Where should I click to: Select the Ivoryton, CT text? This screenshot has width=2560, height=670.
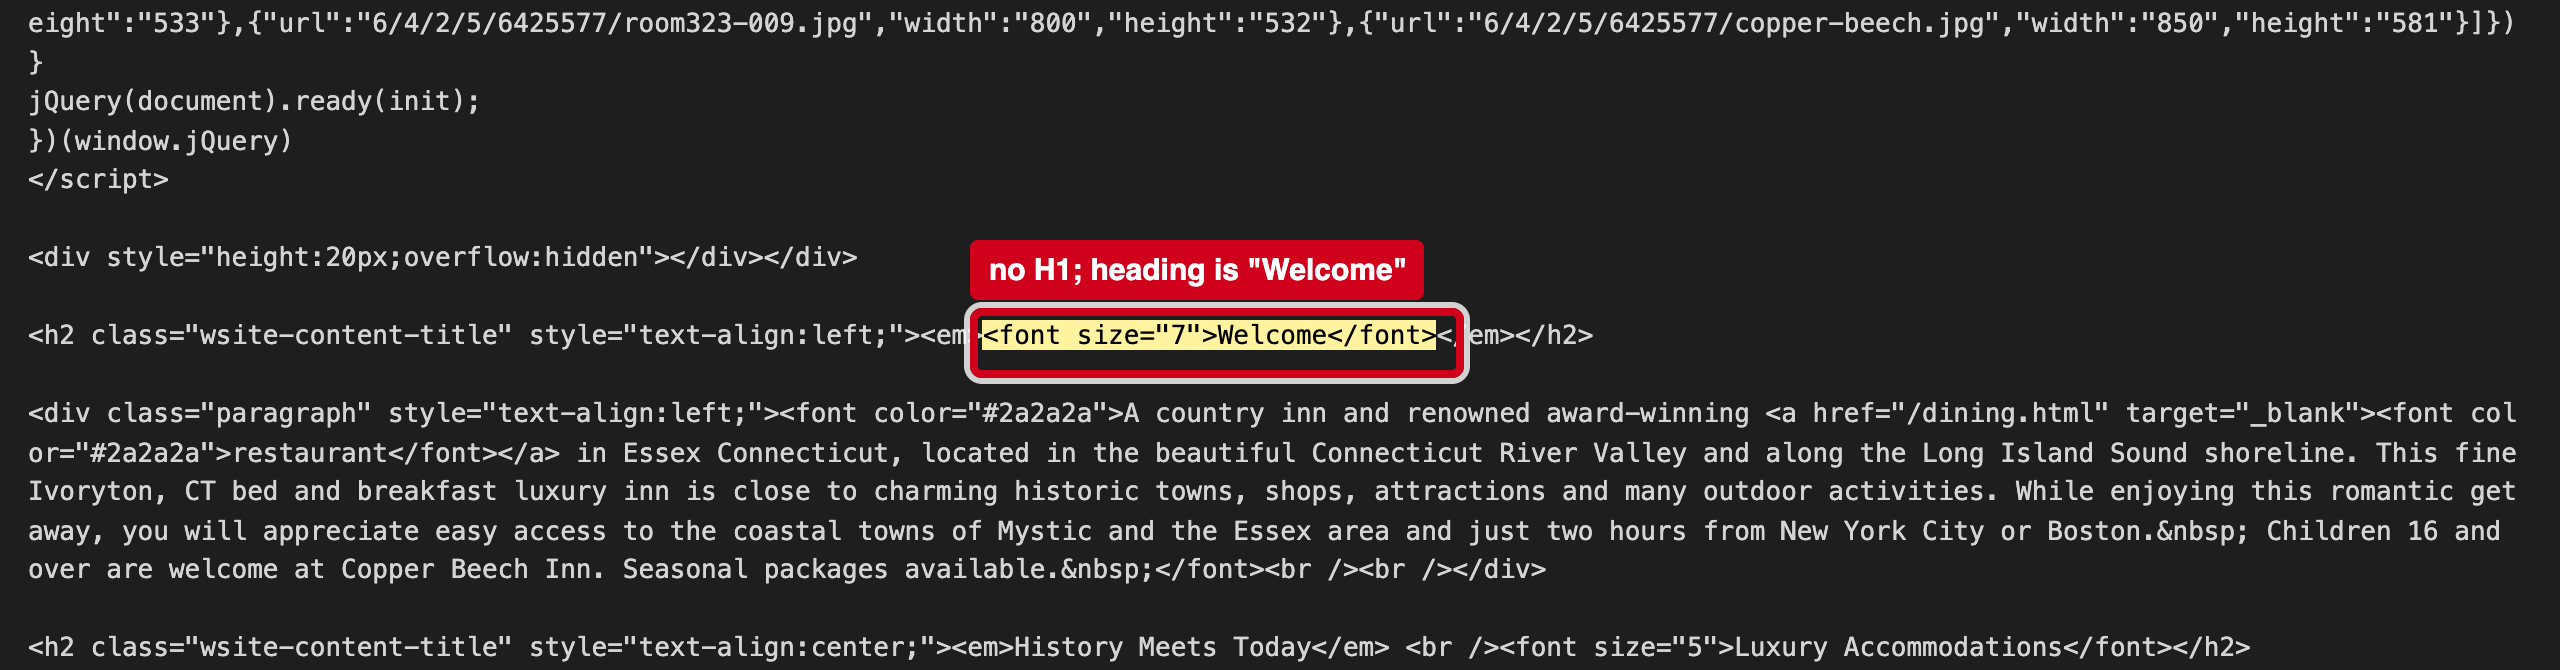pos(122,491)
